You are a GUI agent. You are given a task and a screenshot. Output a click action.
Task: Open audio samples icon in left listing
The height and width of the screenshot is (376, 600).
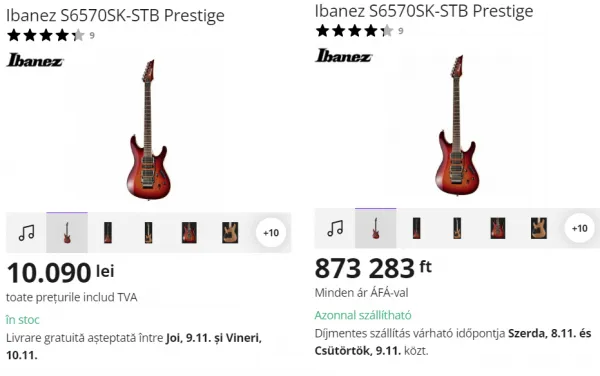click(x=26, y=233)
